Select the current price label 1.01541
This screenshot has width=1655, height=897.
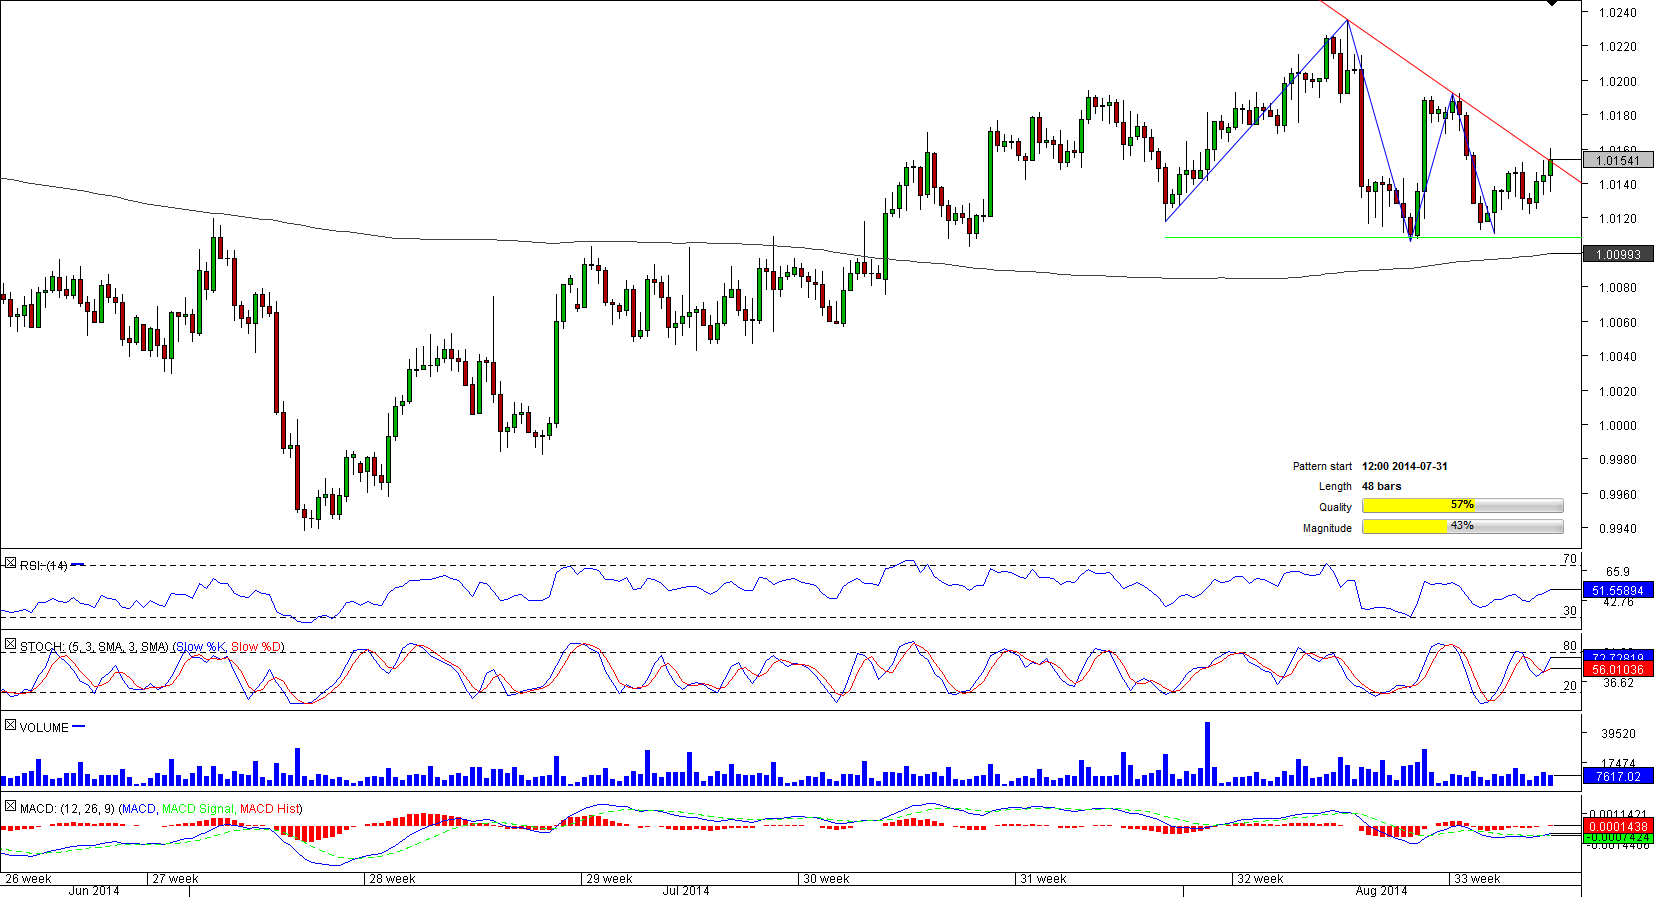tap(1617, 160)
